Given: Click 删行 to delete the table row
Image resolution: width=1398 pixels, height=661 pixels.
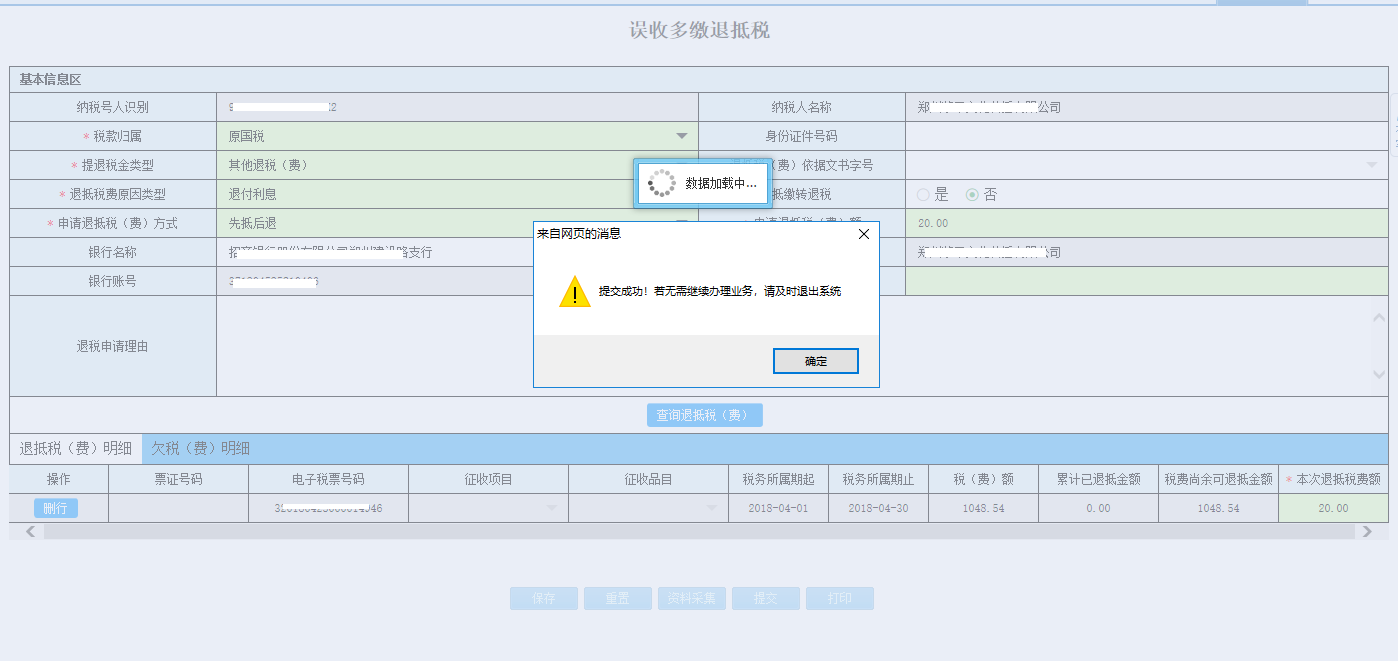Looking at the screenshot, I should [56, 508].
